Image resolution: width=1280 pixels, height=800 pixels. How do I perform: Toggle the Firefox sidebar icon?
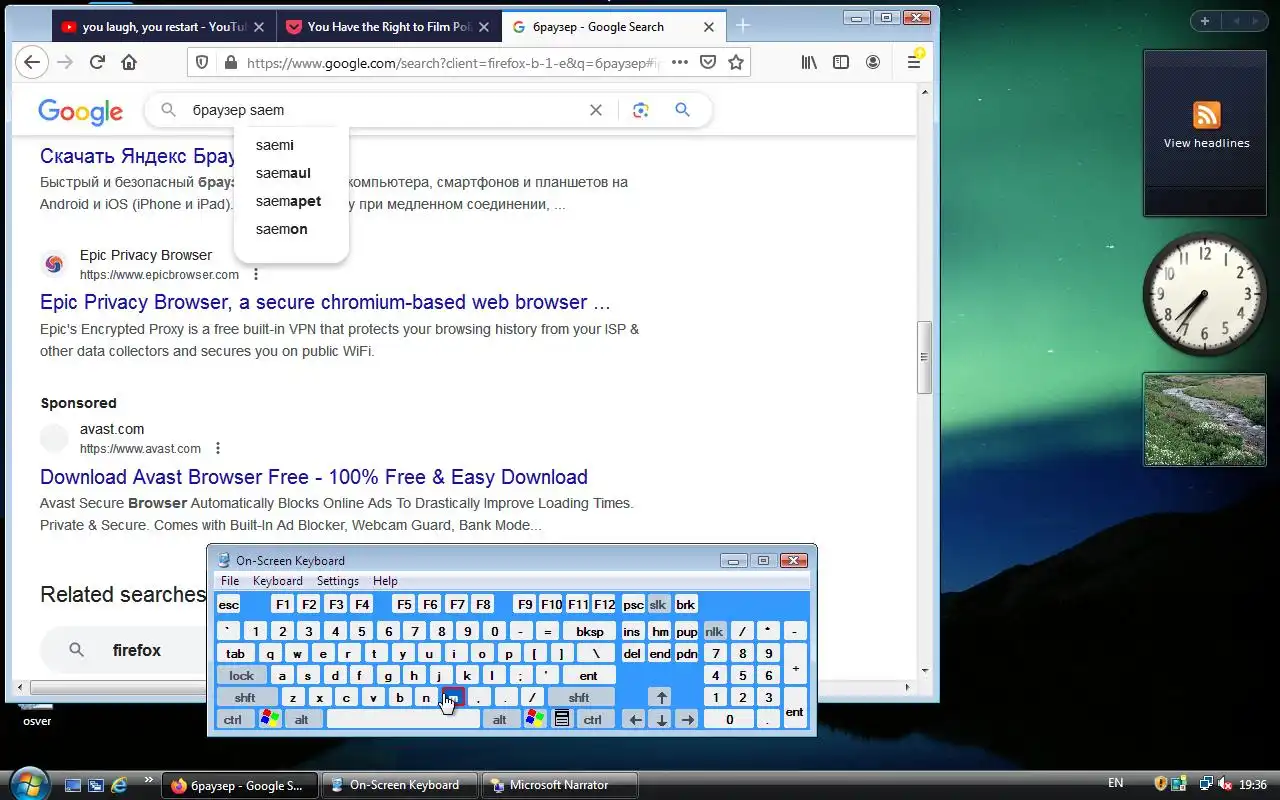(x=841, y=62)
